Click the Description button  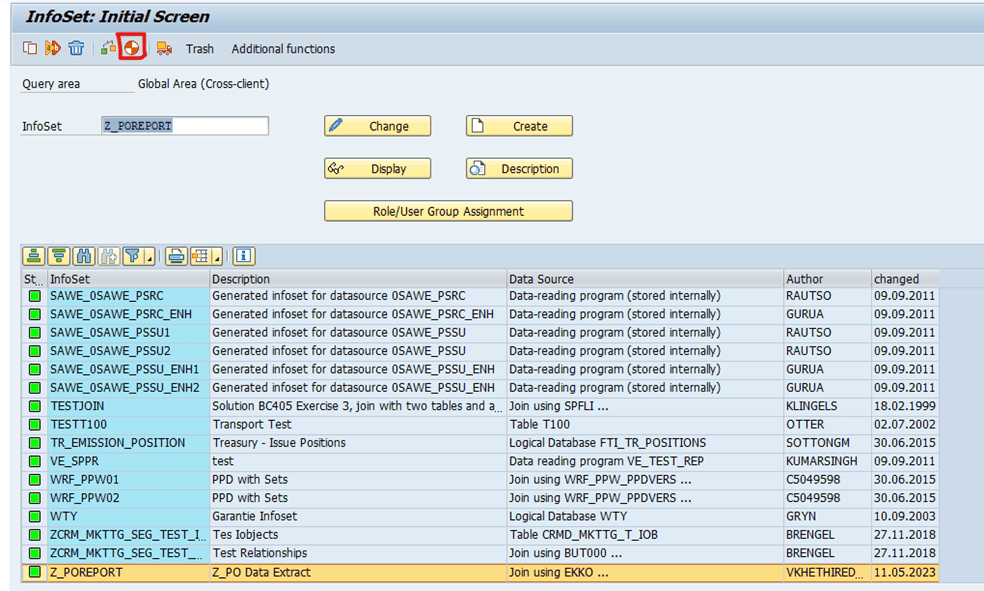click(519, 169)
